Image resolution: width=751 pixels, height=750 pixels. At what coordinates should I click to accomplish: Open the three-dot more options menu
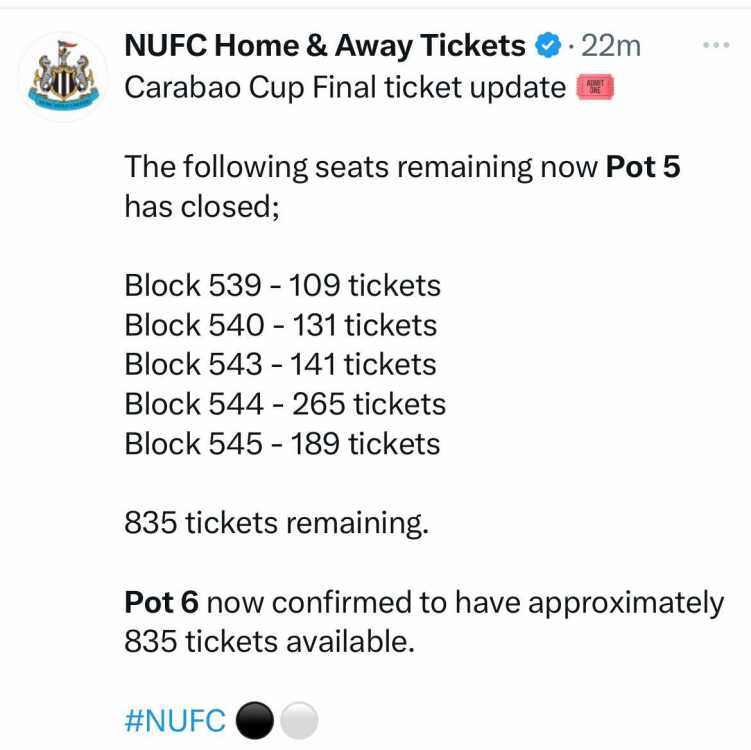[x=716, y=45]
